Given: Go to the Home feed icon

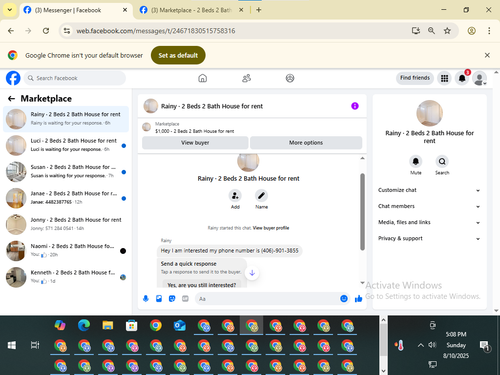Looking at the screenshot, I should (202, 78).
